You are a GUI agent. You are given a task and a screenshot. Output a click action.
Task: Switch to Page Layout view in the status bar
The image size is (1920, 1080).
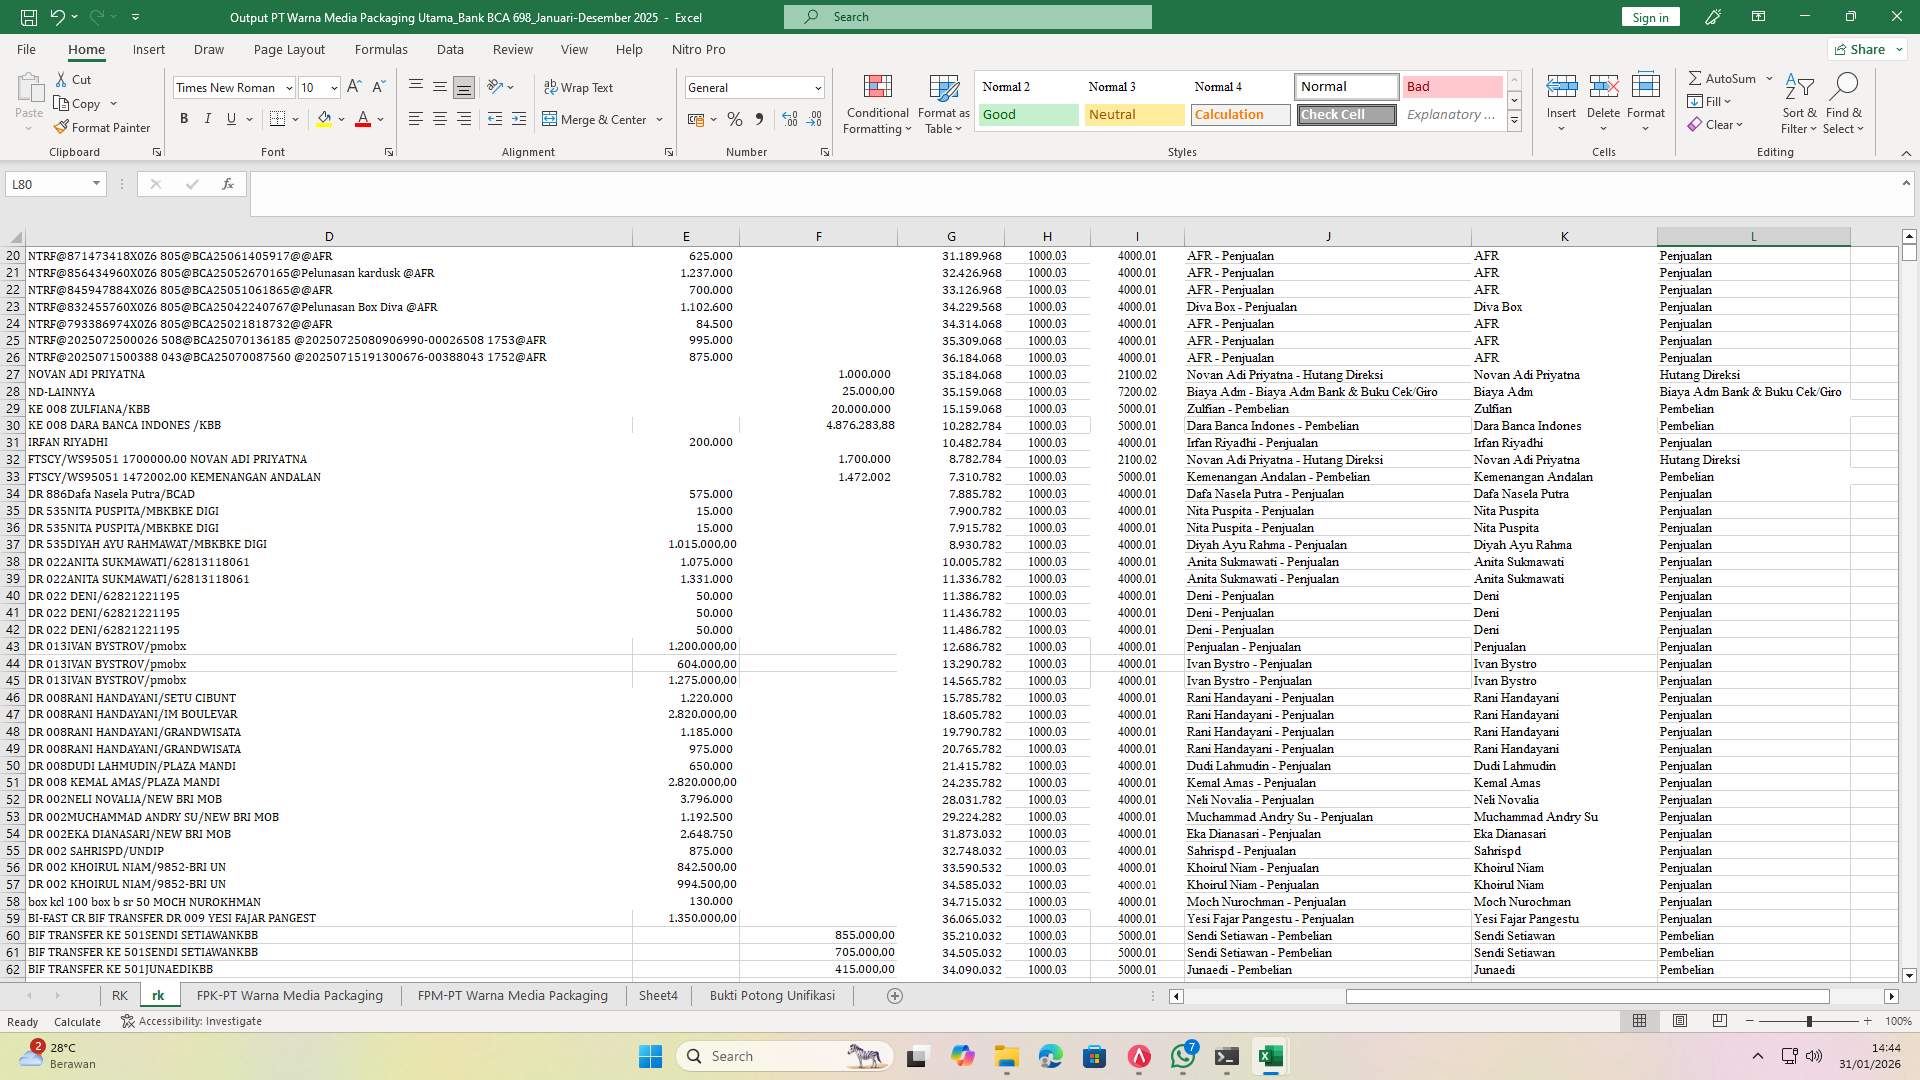pos(1680,1021)
